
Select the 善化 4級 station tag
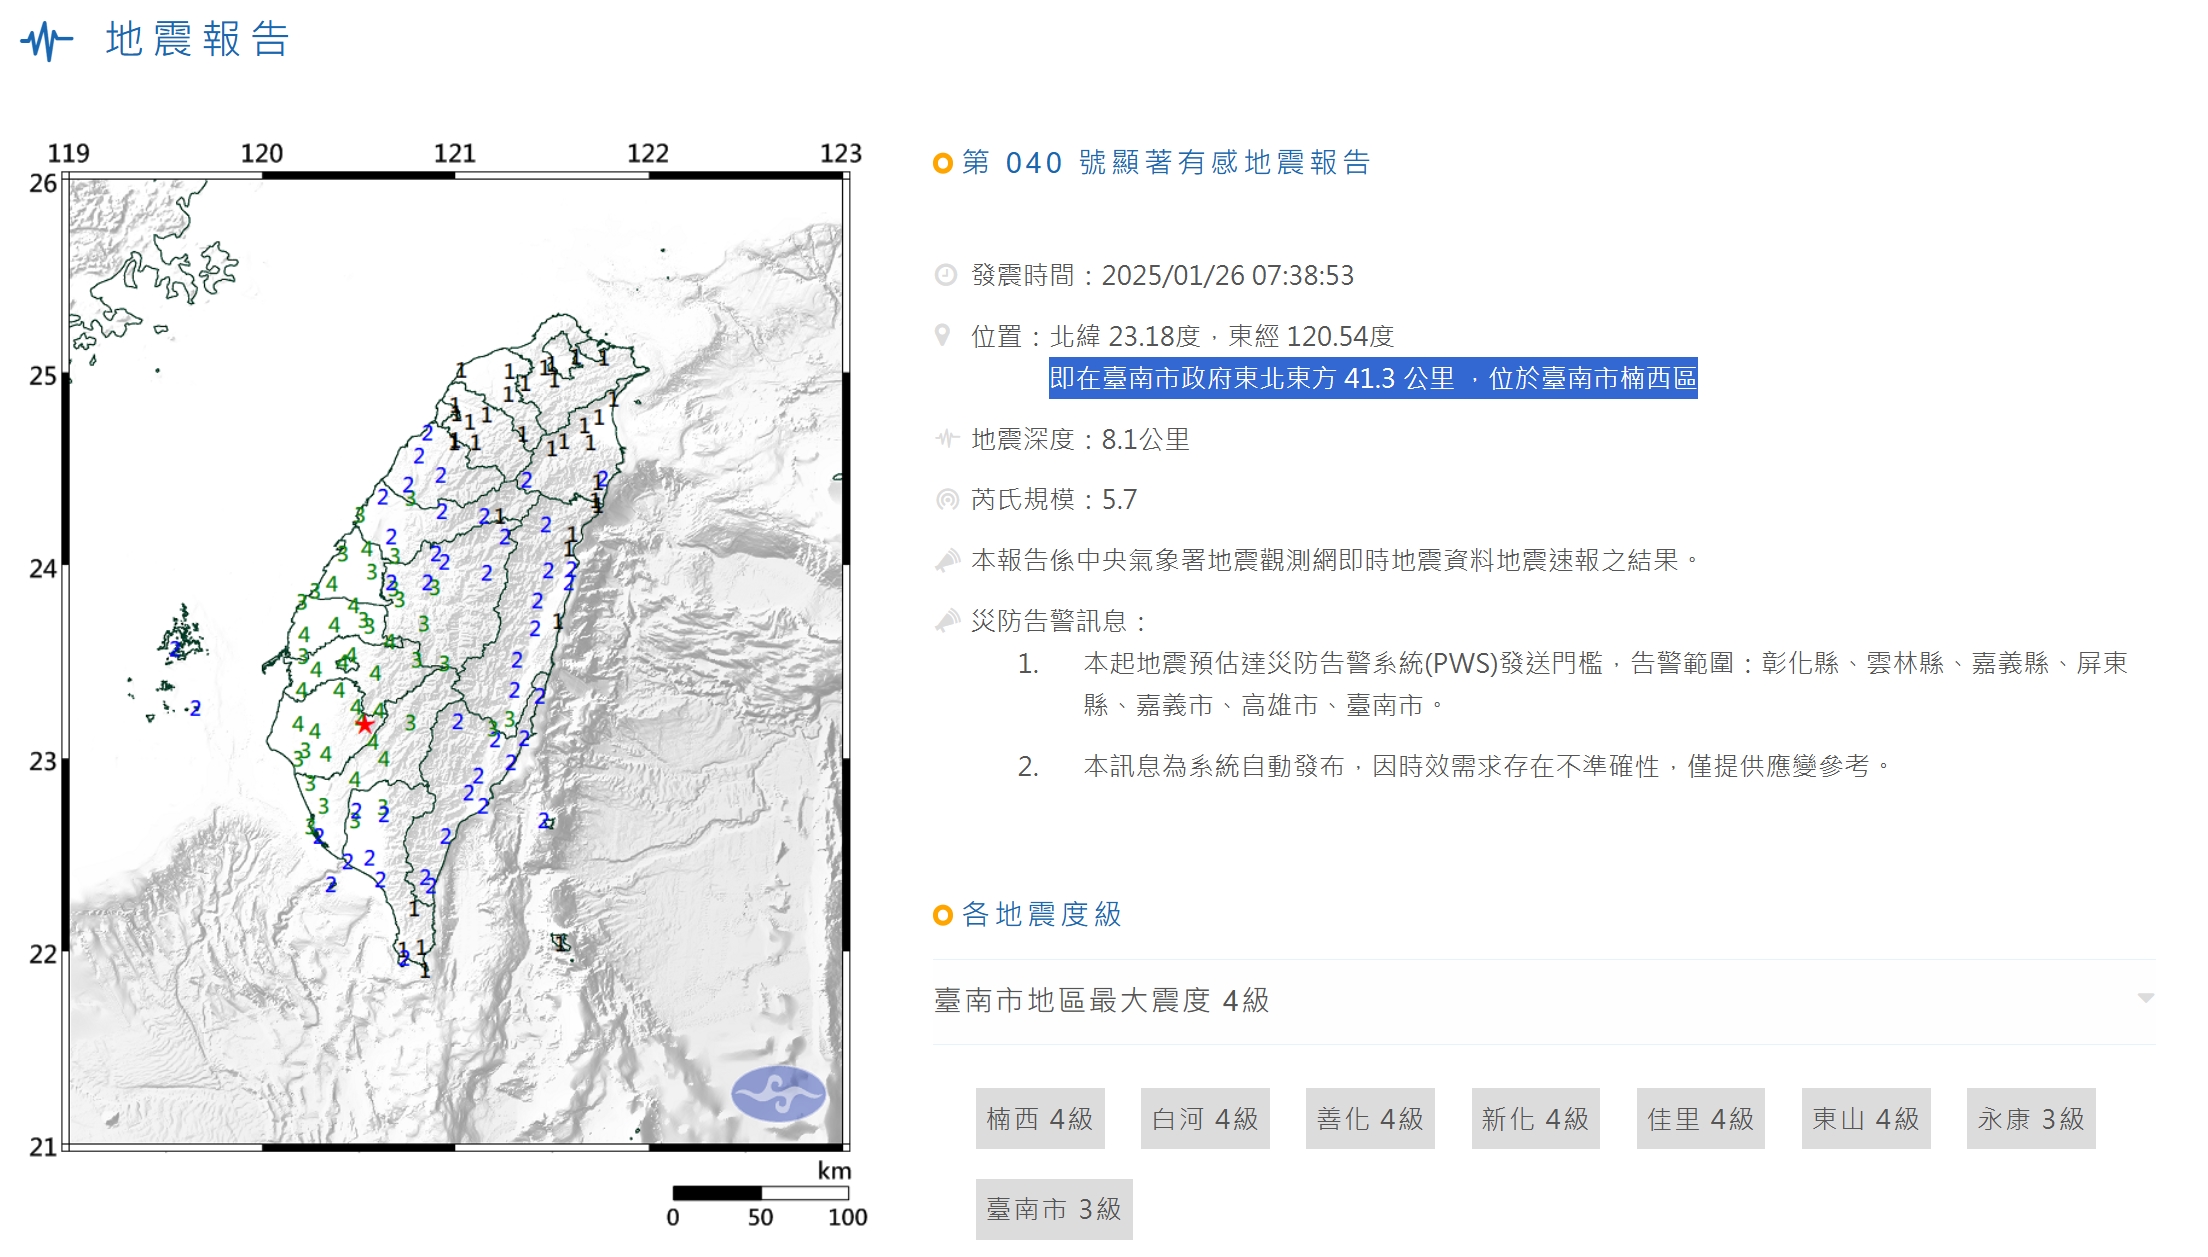[1369, 1119]
